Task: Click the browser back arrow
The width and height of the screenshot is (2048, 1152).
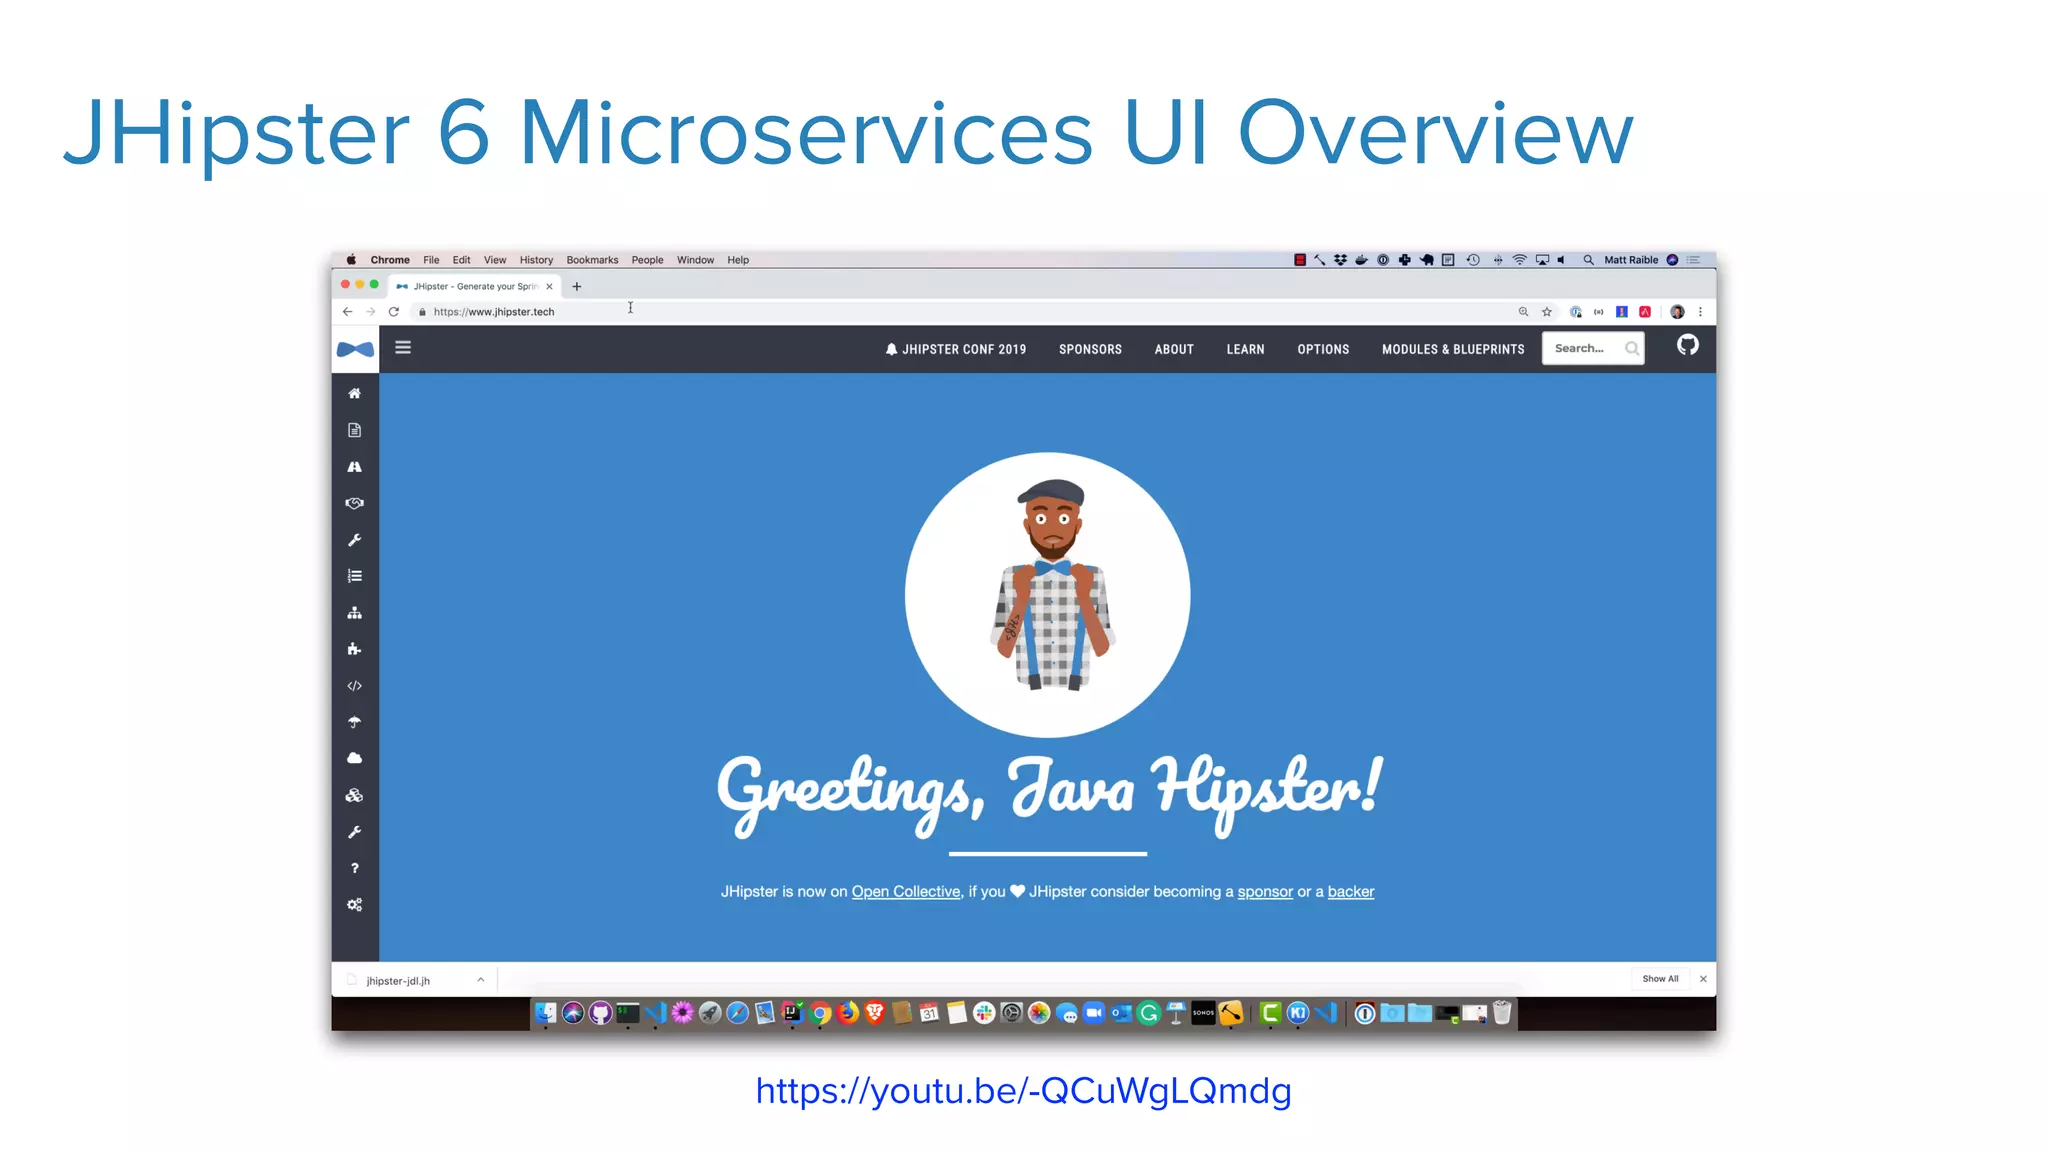Action: tap(347, 312)
